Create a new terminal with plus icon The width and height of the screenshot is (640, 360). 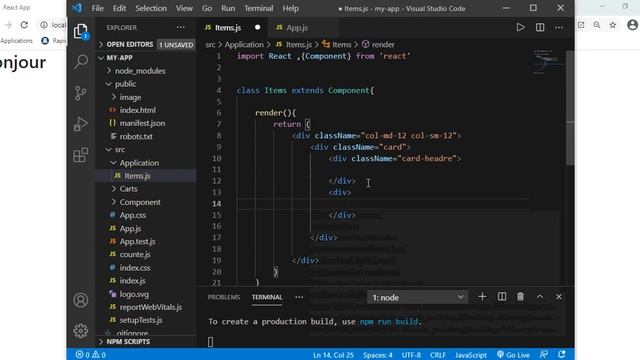482,297
